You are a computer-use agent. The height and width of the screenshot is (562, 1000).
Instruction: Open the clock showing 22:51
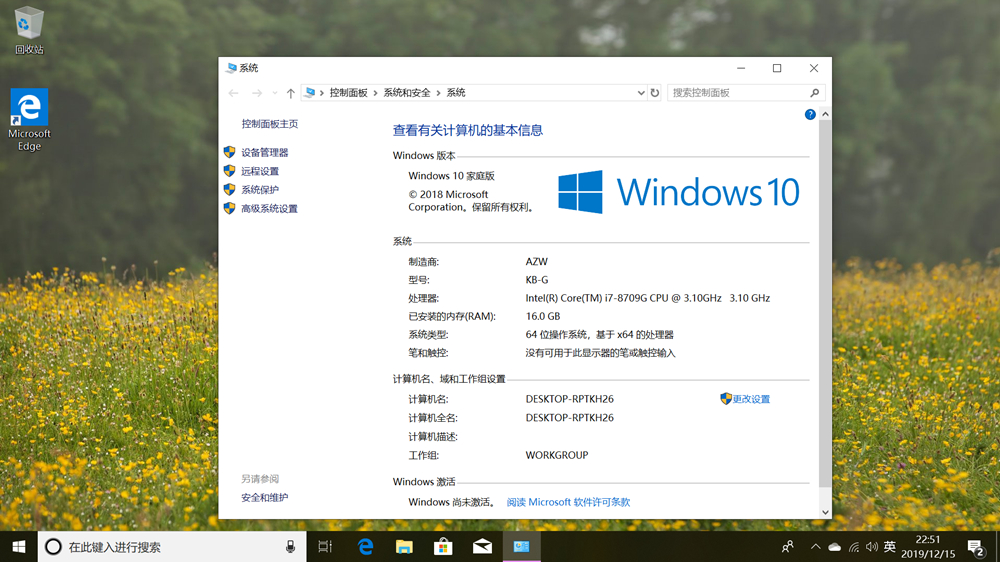928,547
